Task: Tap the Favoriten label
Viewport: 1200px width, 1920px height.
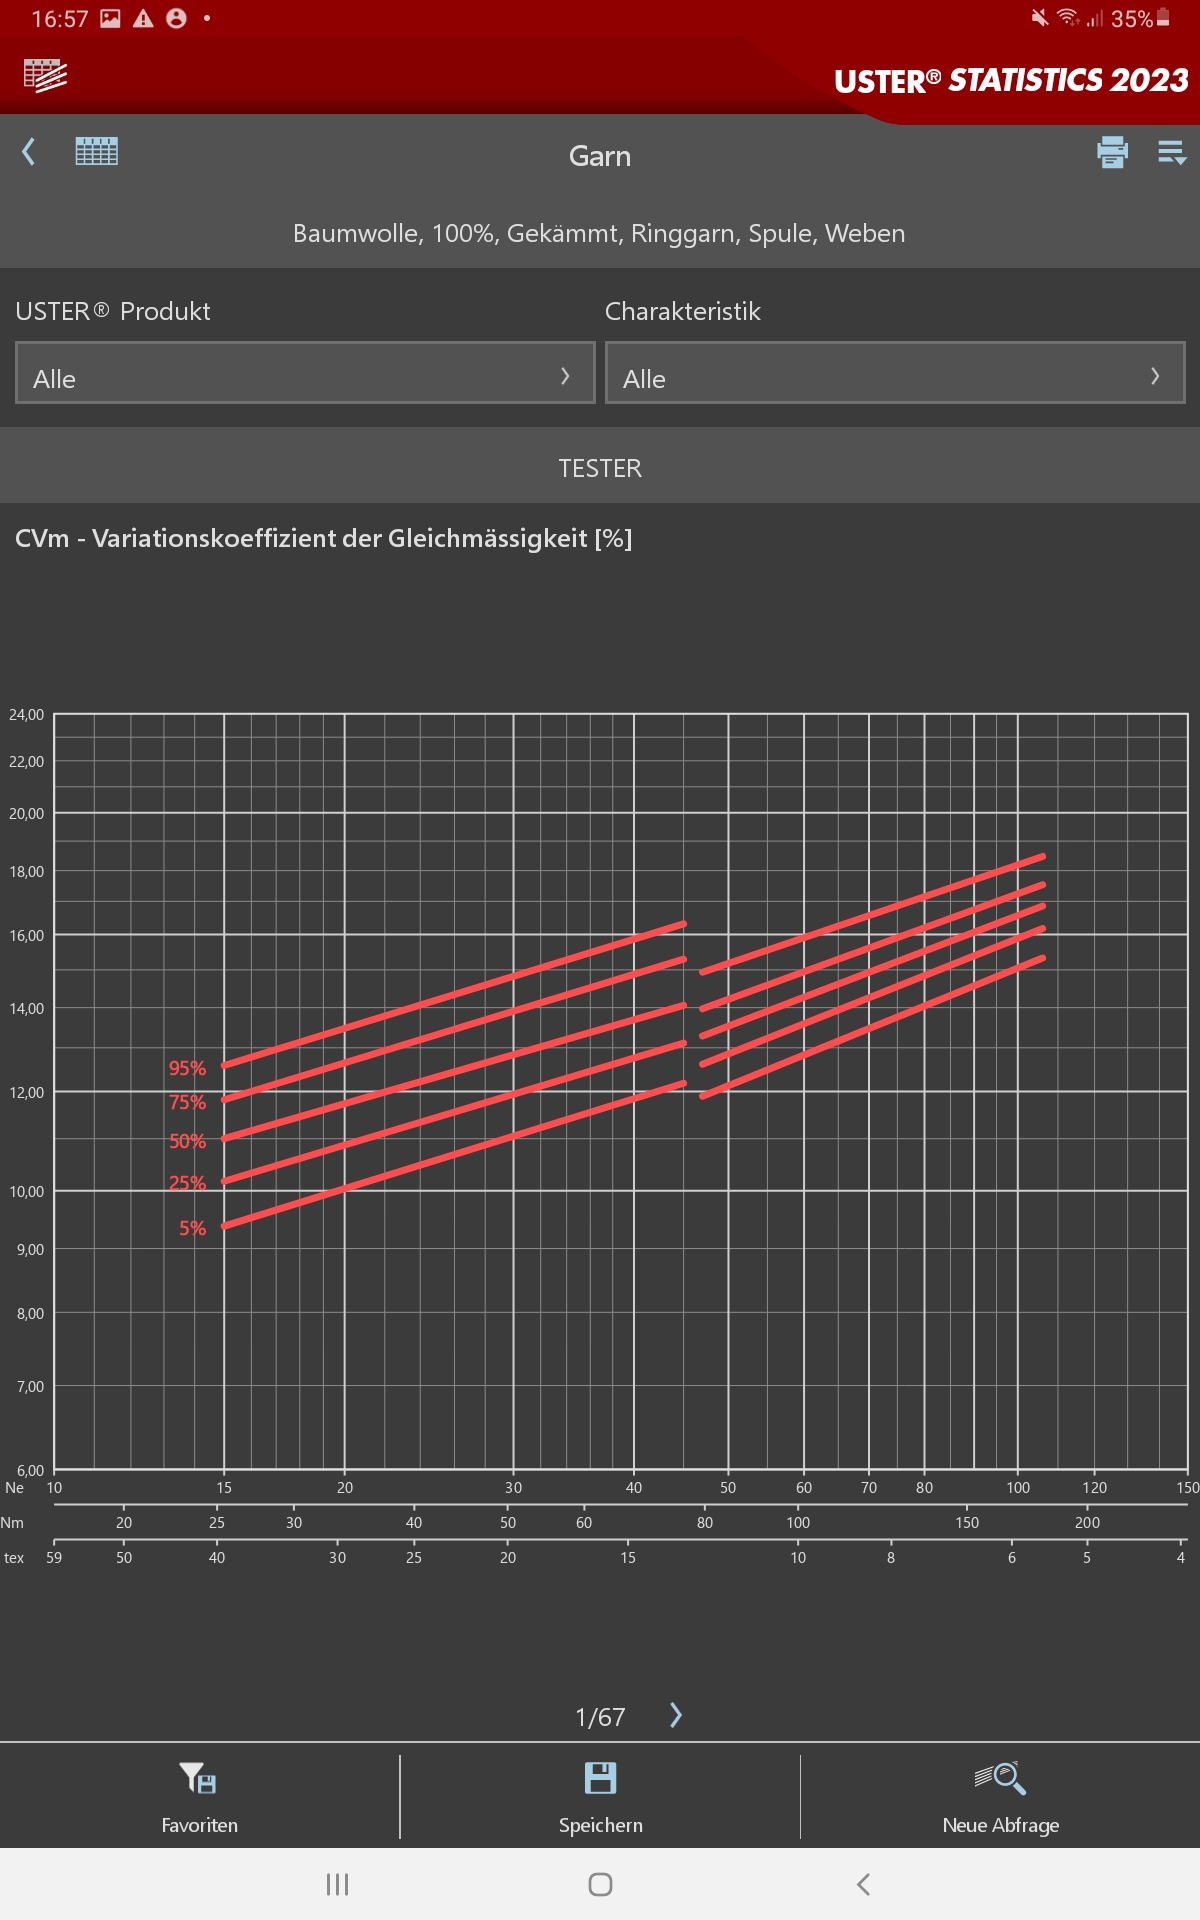Action: tap(200, 1825)
